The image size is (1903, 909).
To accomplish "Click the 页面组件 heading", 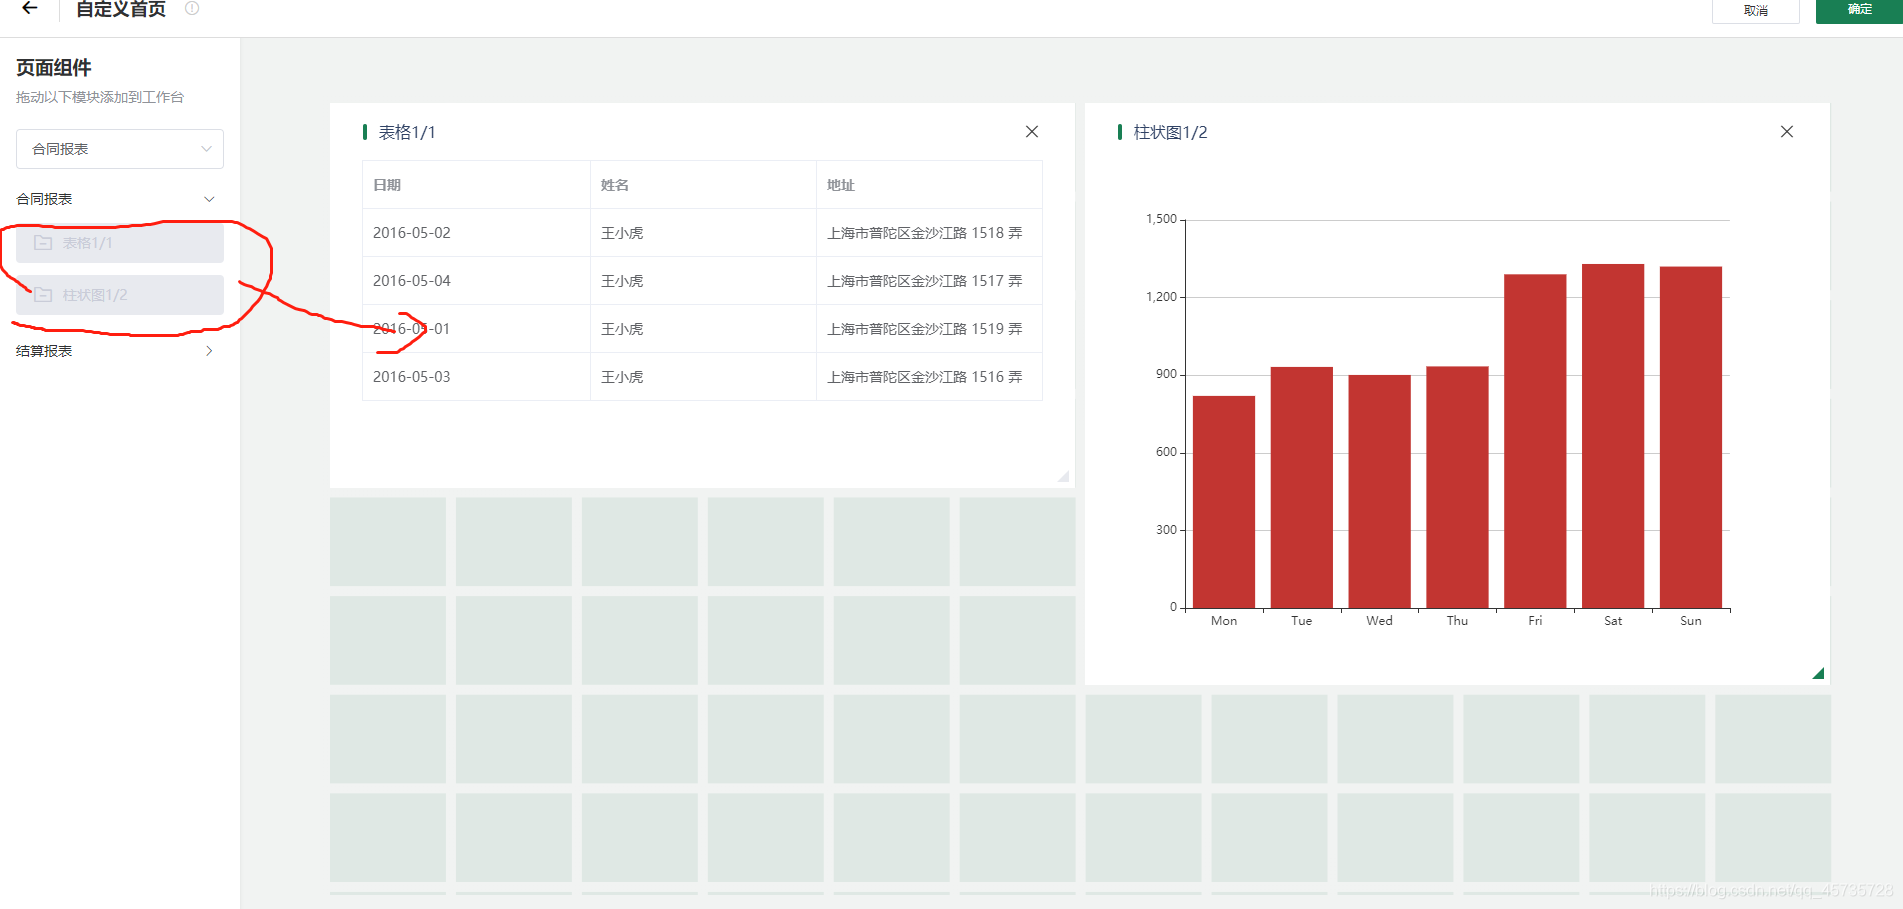I will click(x=54, y=68).
